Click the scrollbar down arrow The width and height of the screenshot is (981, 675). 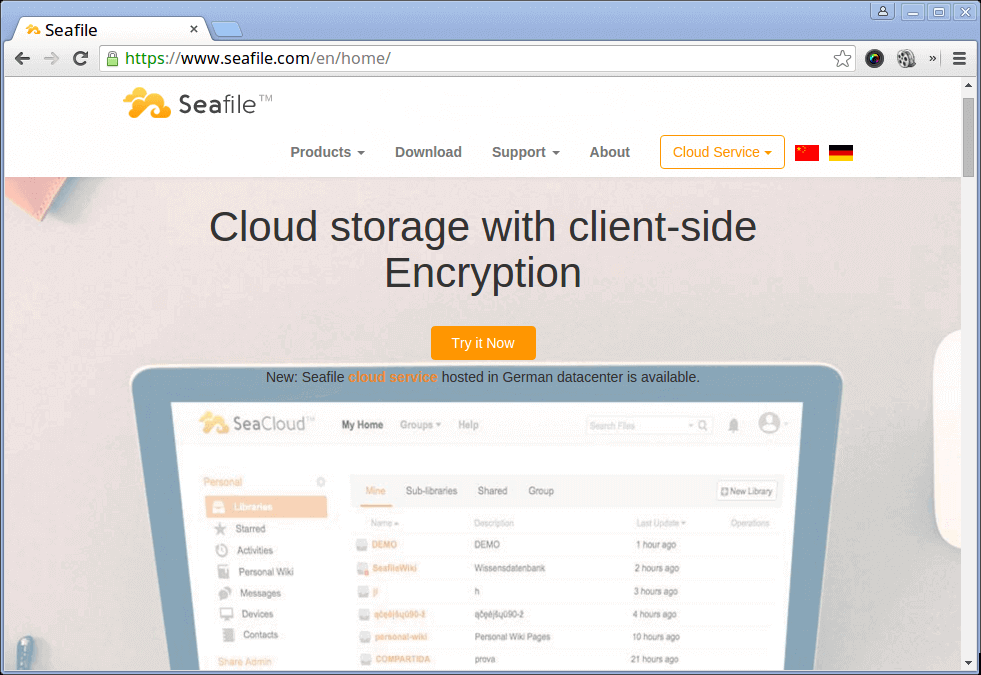pyautogui.click(x=968, y=662)
